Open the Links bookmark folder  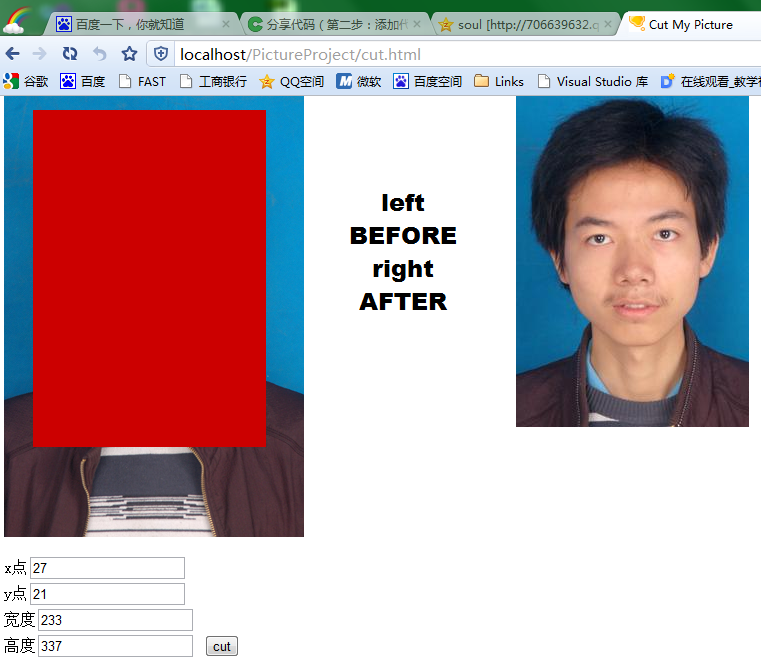(499, 82)
